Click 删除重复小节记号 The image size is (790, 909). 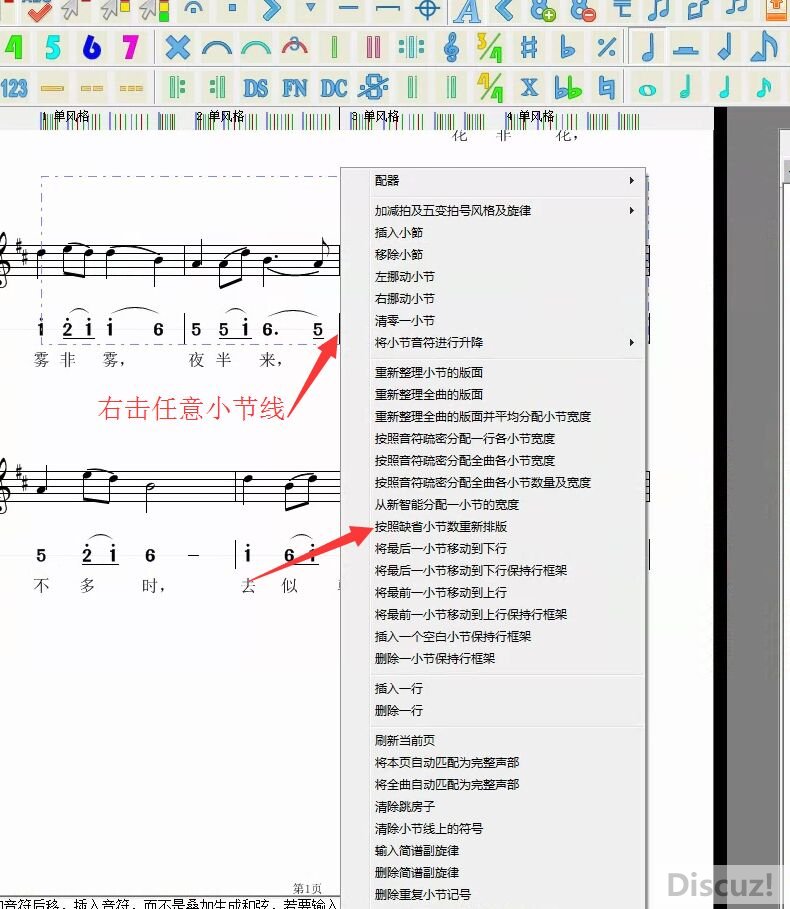coord(423,895)
